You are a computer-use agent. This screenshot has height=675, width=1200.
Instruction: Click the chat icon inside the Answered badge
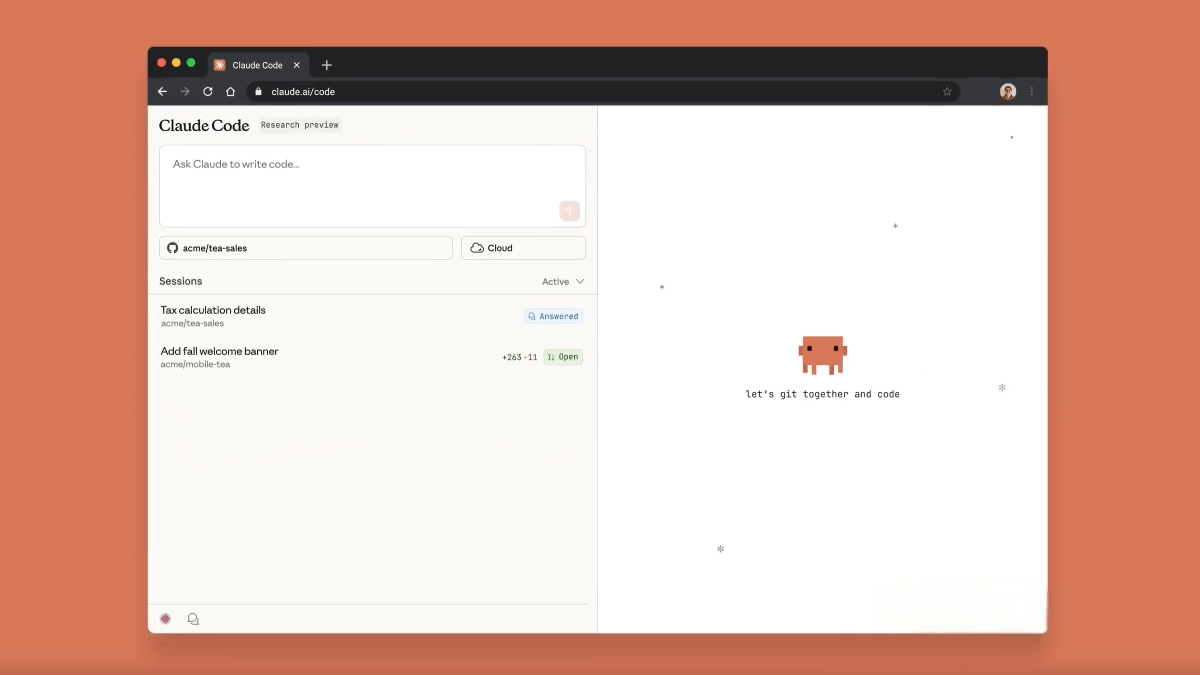pos(531,316)
